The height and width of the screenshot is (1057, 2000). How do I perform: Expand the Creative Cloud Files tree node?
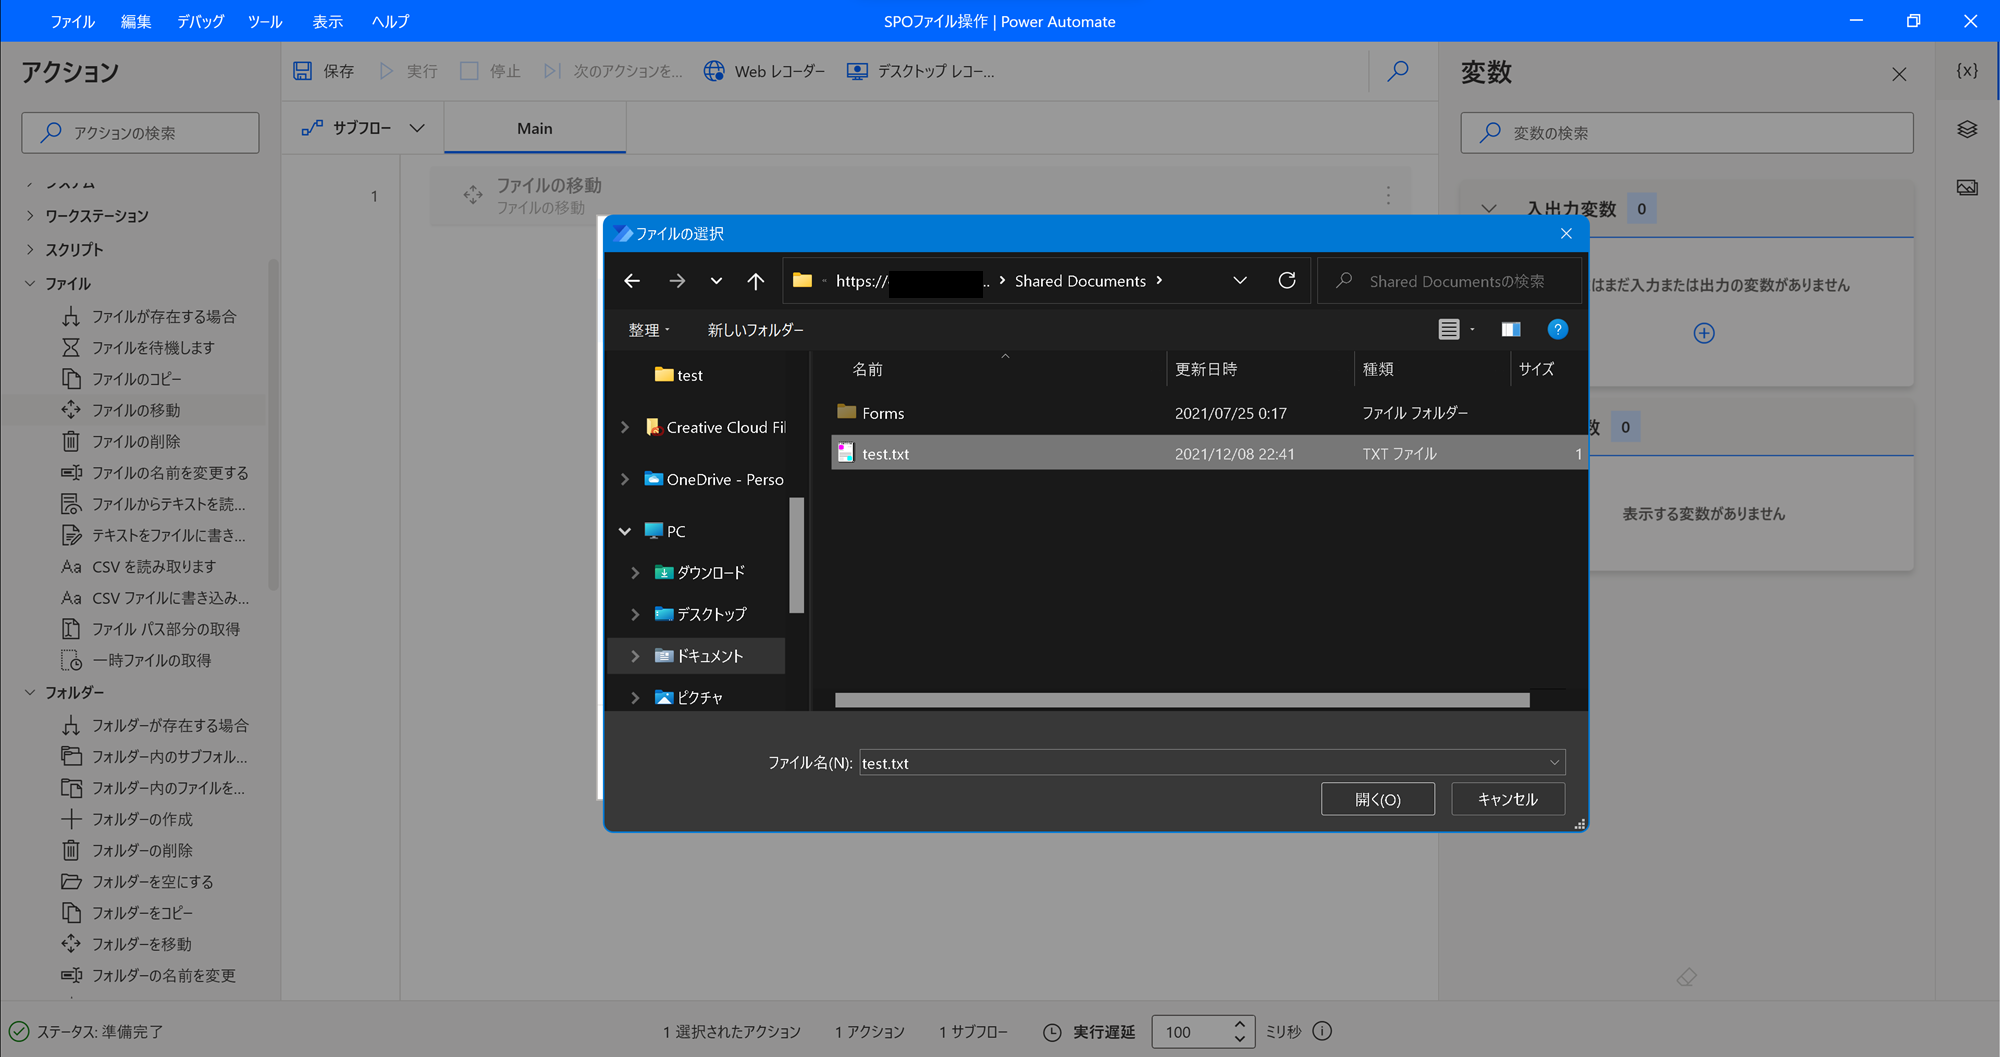(x=625, y=427)
